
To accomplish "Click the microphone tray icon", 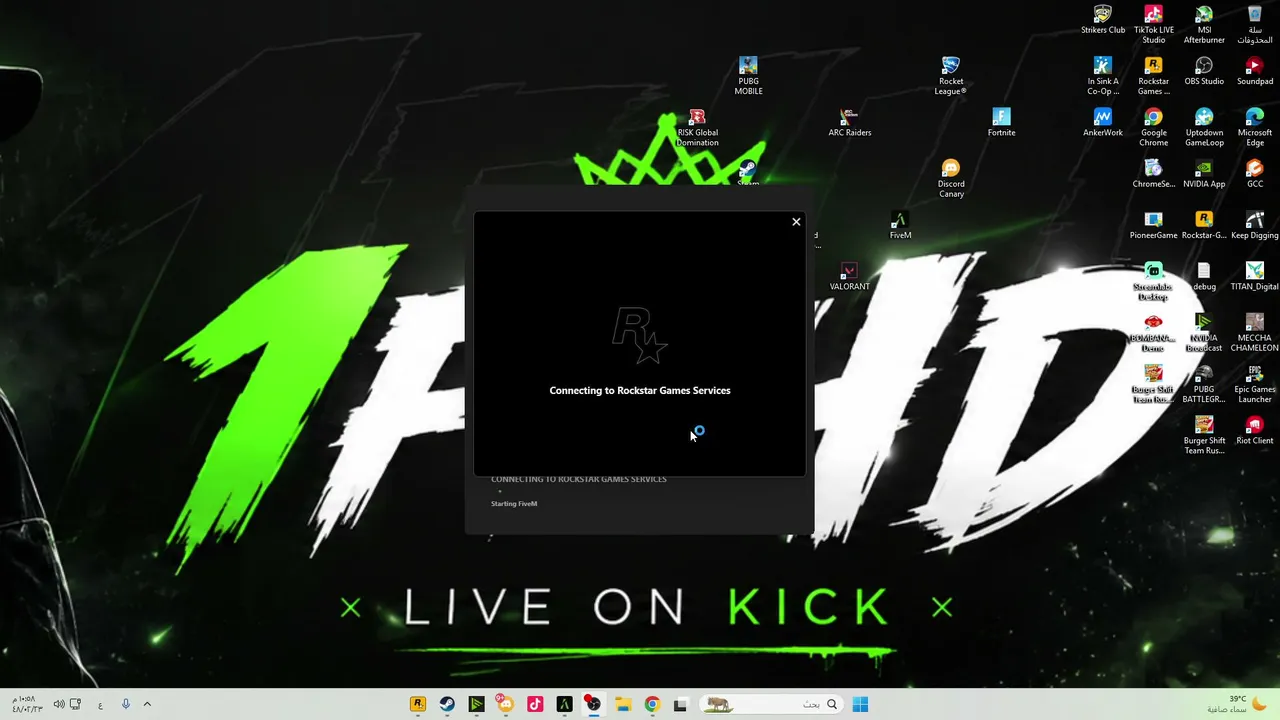I will (125, 704).
